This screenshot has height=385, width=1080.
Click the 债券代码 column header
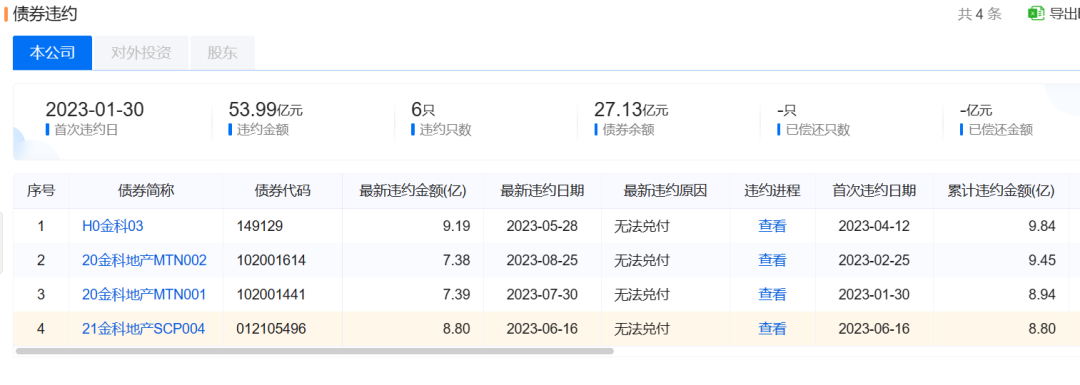coord(282,191)
